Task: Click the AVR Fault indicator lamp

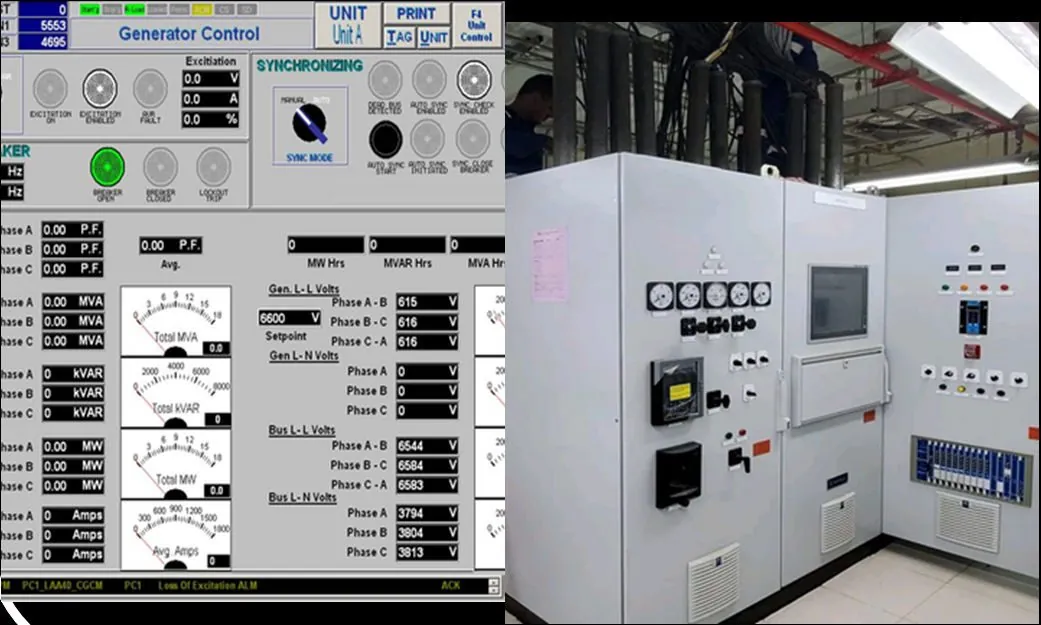Action: 150,89
